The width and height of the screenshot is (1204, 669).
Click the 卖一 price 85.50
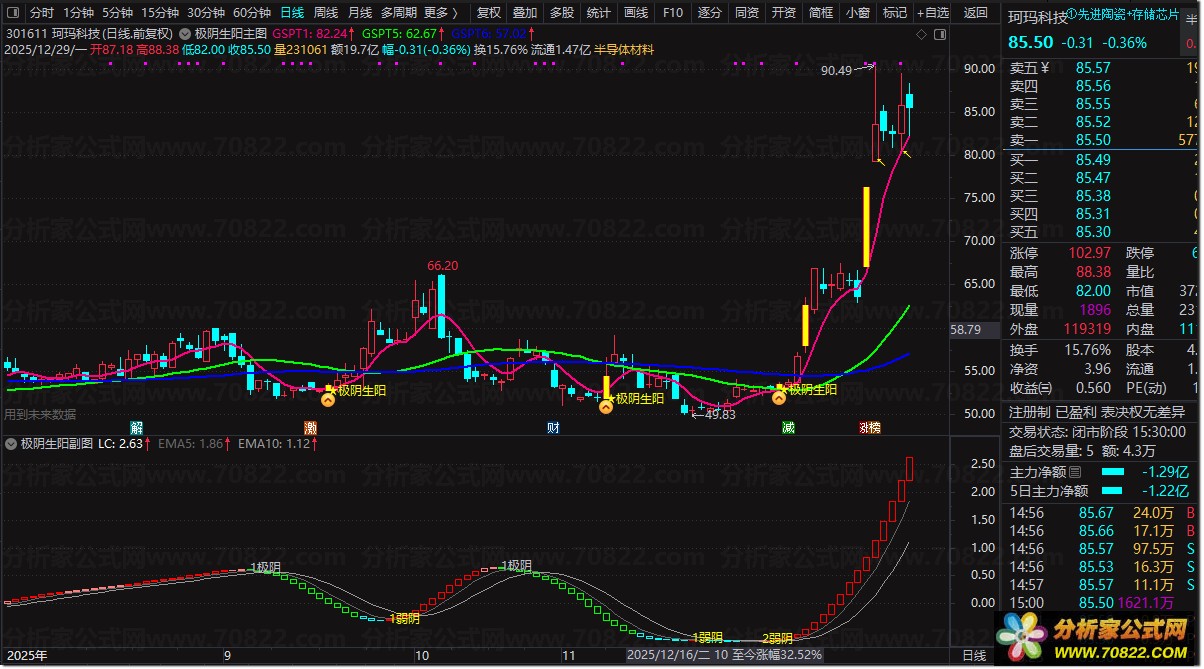coord(1094,140)
